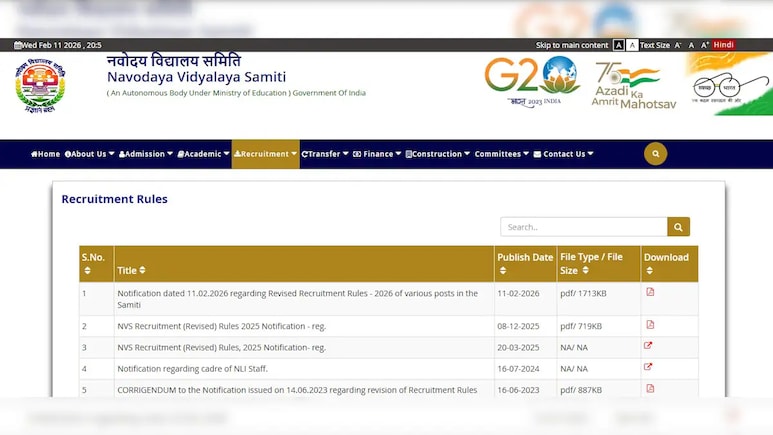Image resolution: width=773 pixels, height=435 pixels.
Task: Expand Construction dropdown menu
Action: 438,154
